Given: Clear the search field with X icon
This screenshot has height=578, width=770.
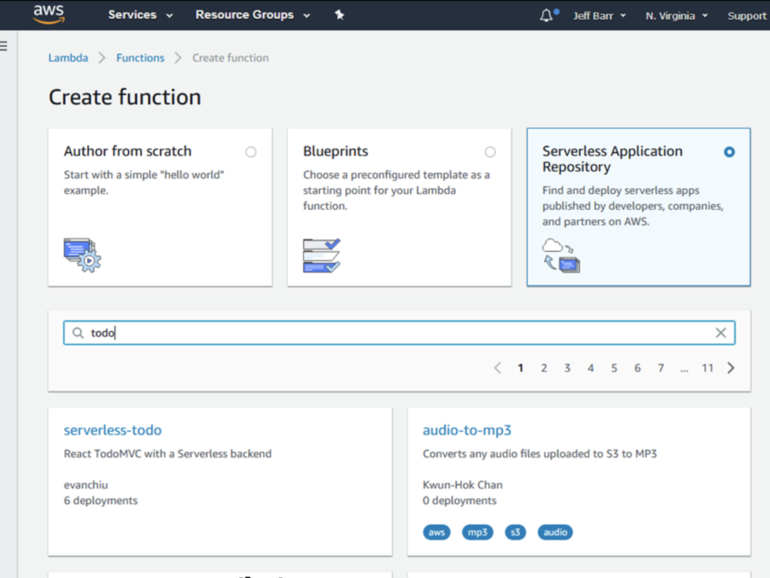Looking at the screenshot, I should 720,333.
